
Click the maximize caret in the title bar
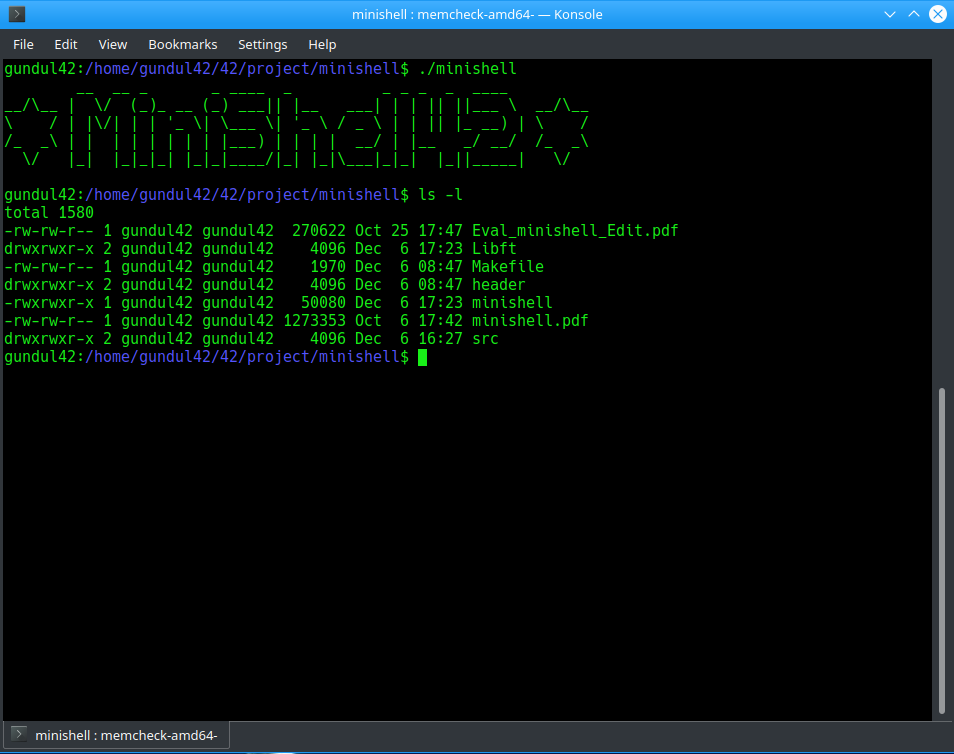tap(913, 14)
